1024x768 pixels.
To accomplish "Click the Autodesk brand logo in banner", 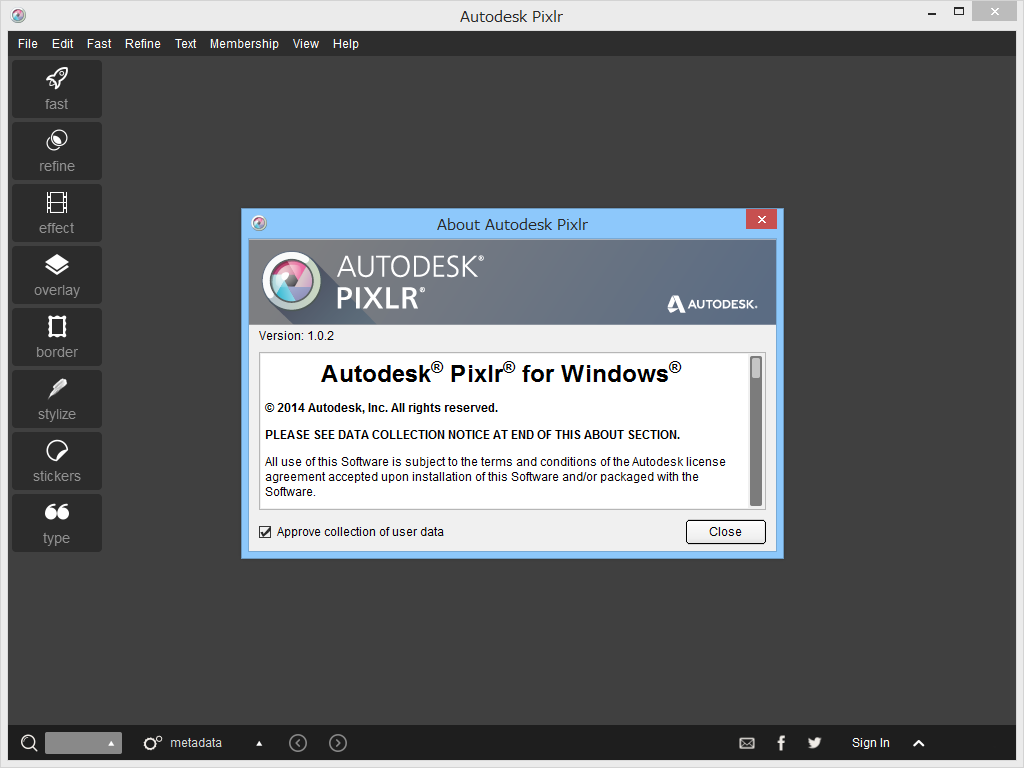I will click(x=712, y=304).
